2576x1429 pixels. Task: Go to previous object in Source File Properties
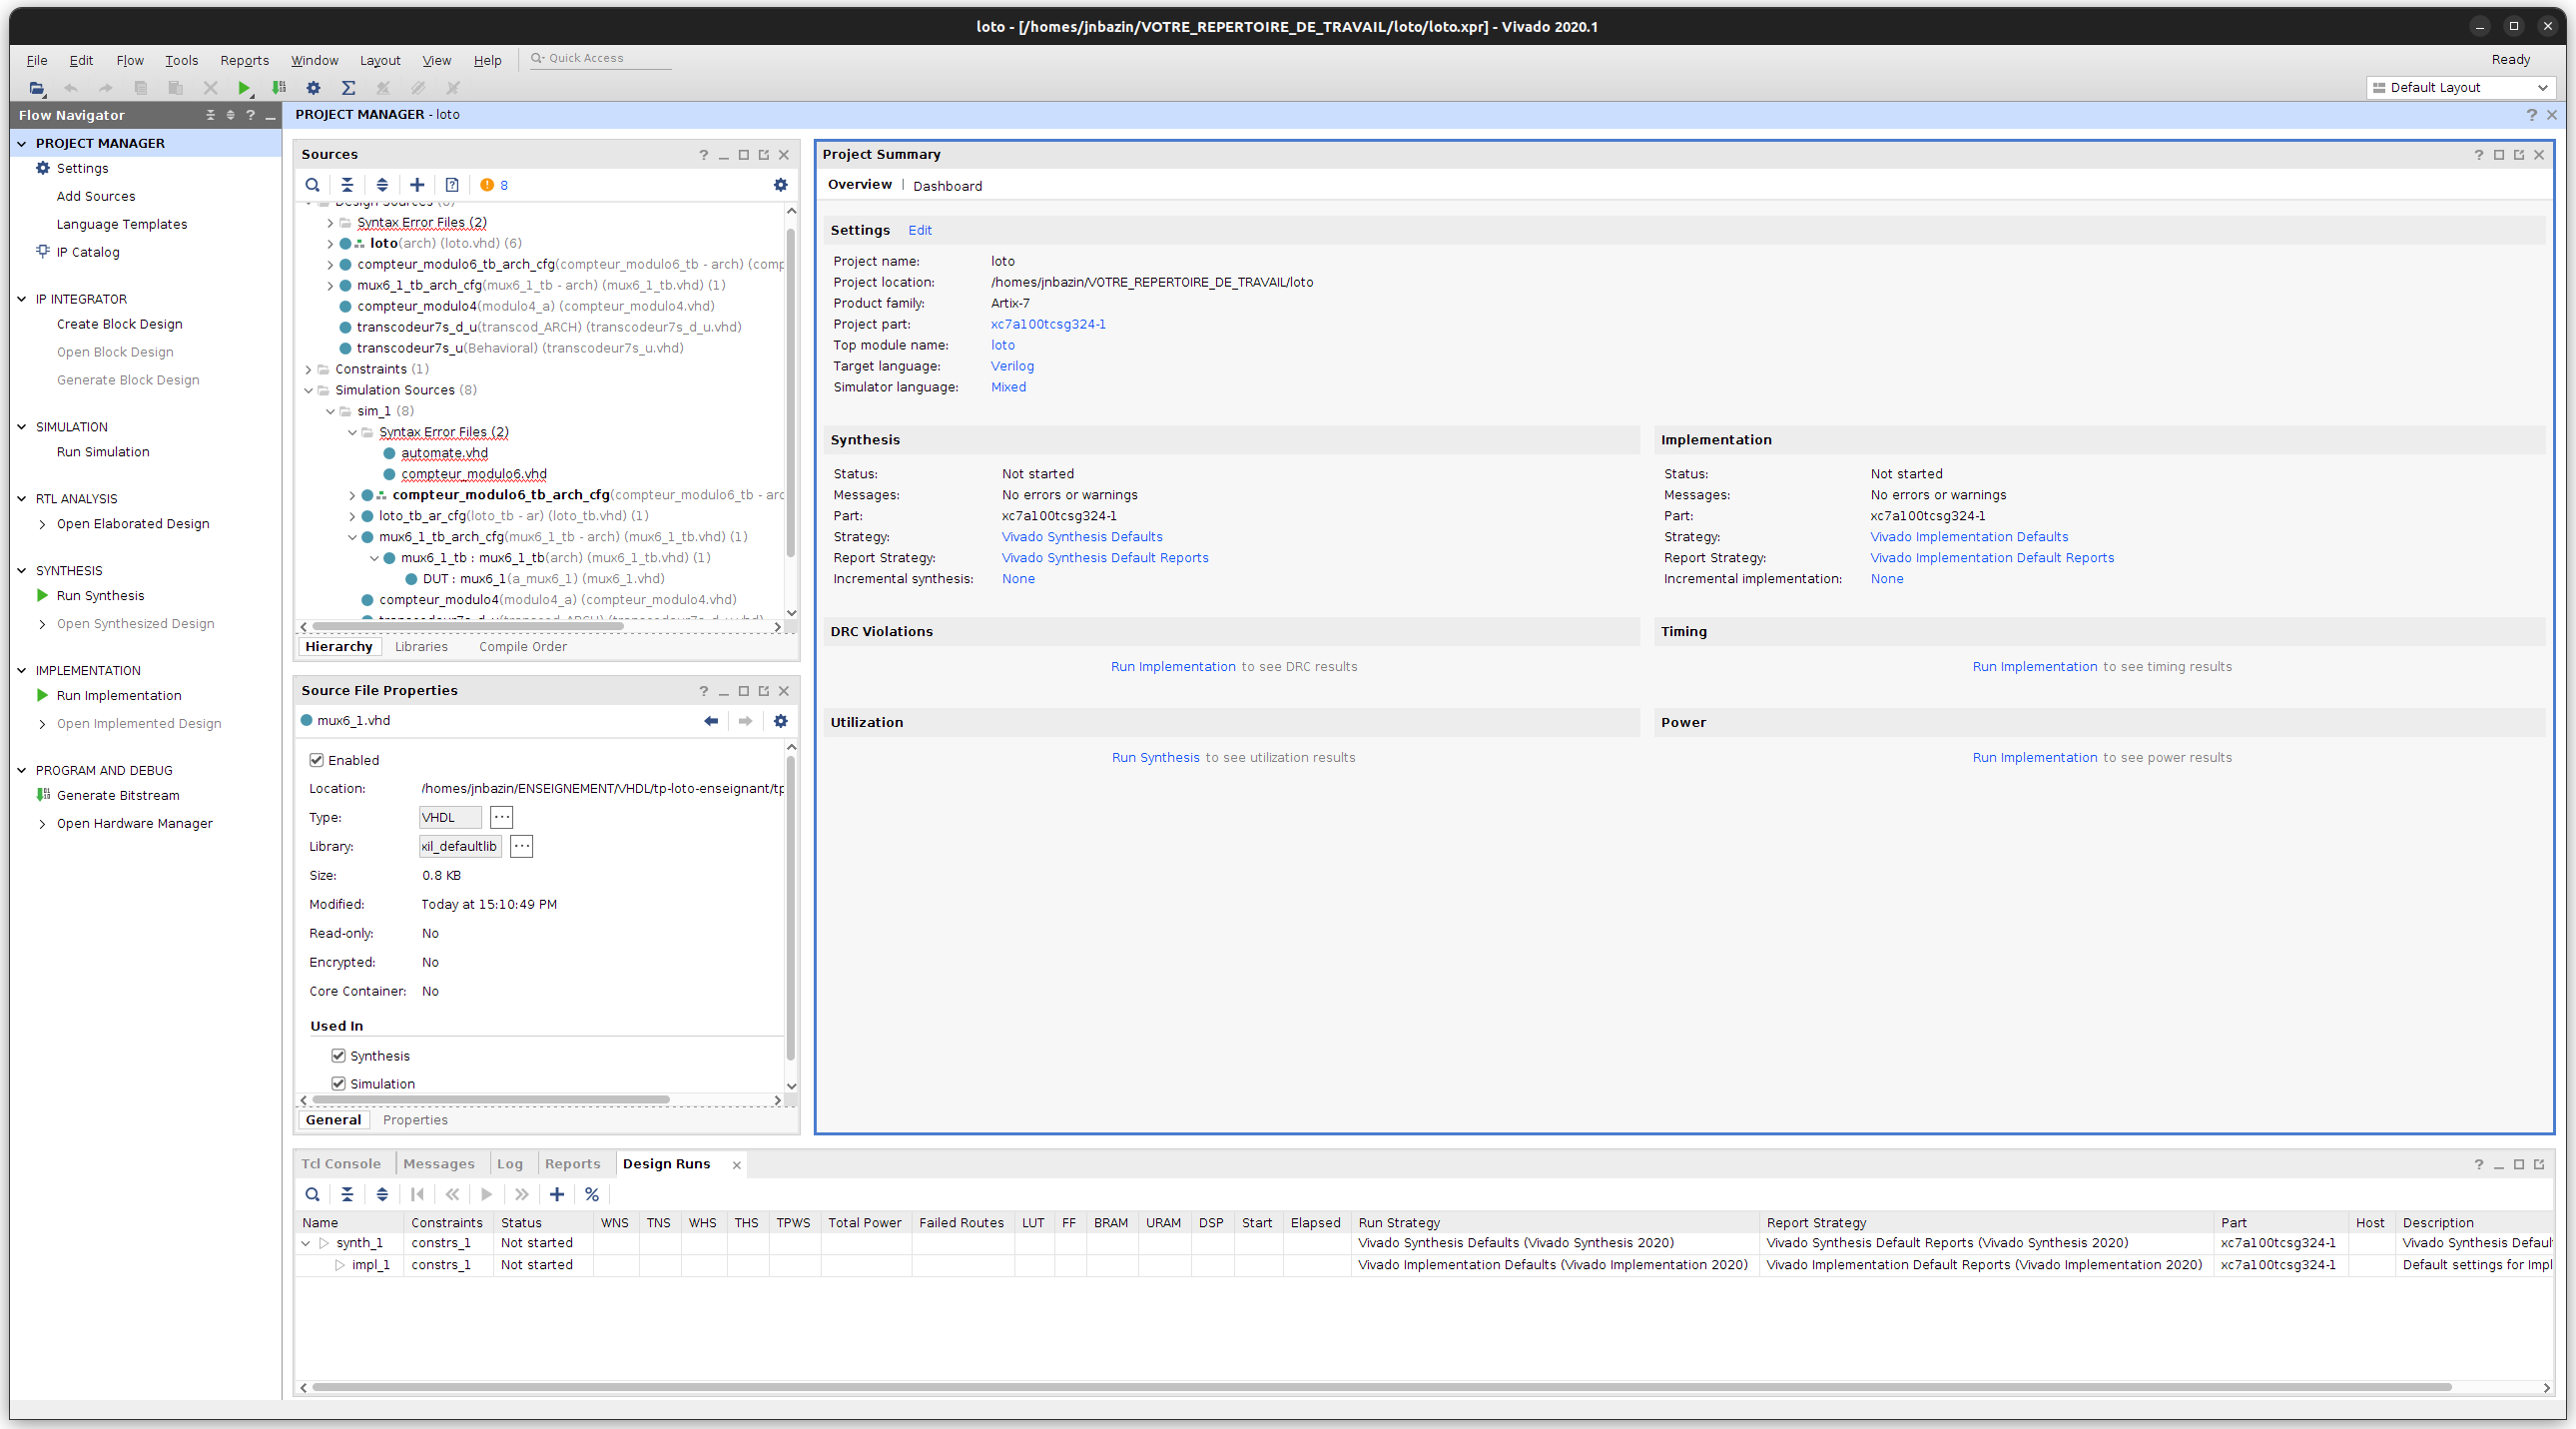pos(711,721)
